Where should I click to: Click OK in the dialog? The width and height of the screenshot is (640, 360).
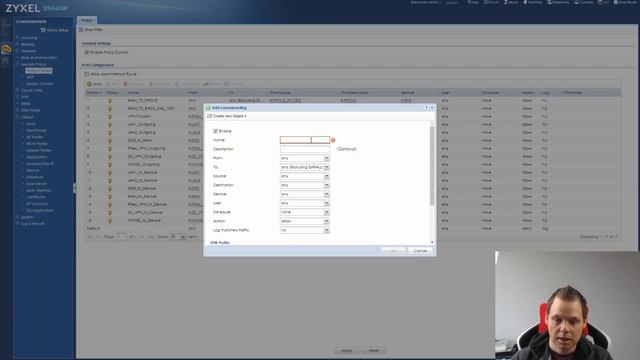pos(393,251)
